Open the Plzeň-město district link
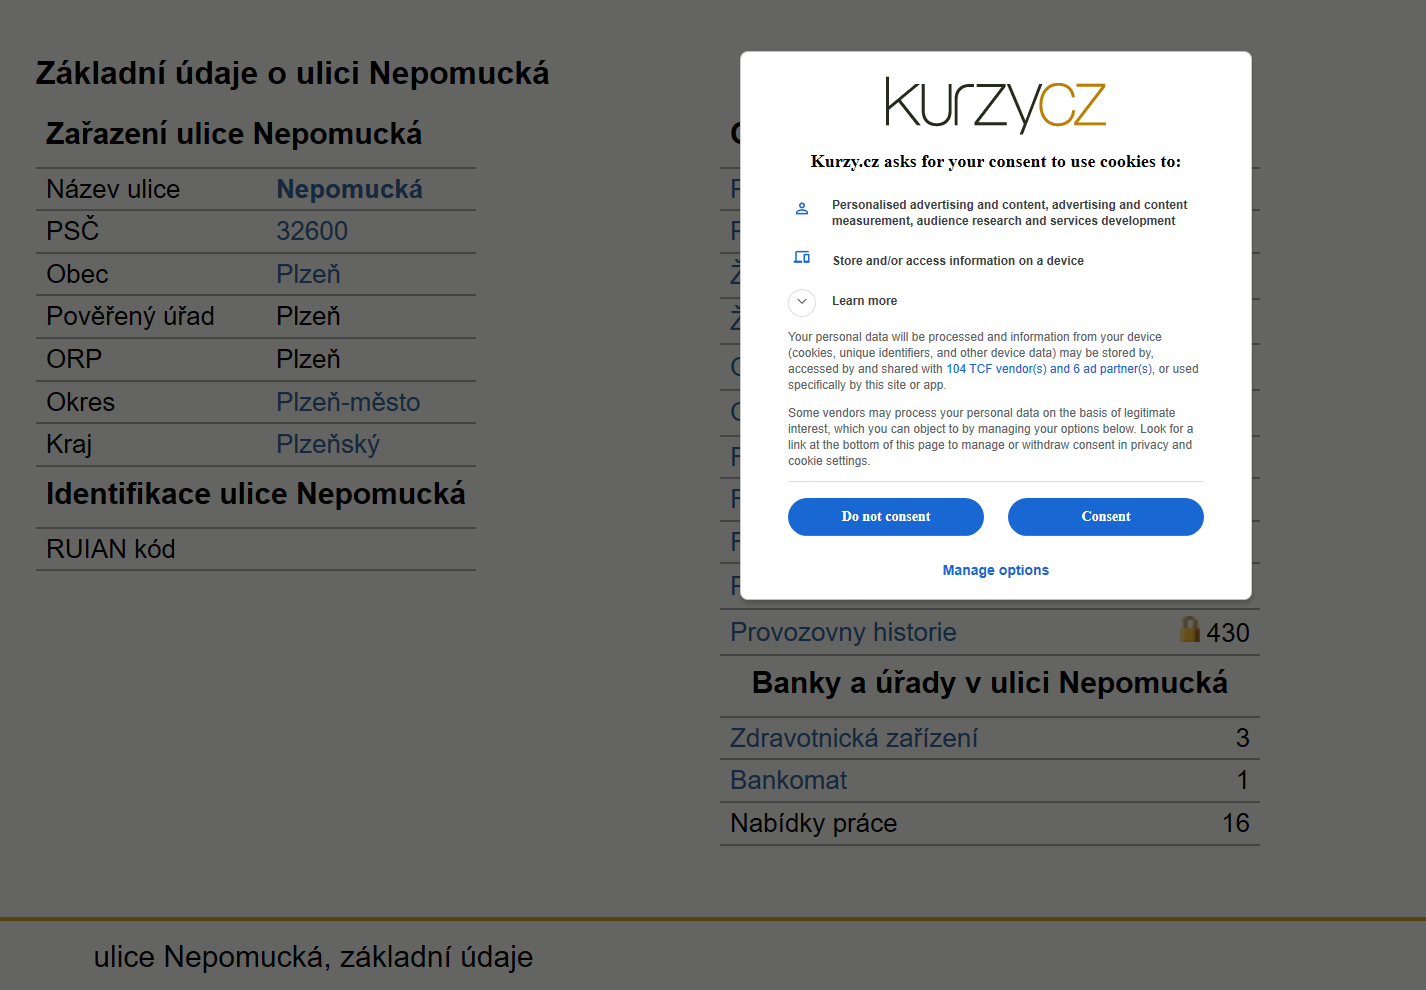This screenshot has width=1426, height=990. point(348,402)
